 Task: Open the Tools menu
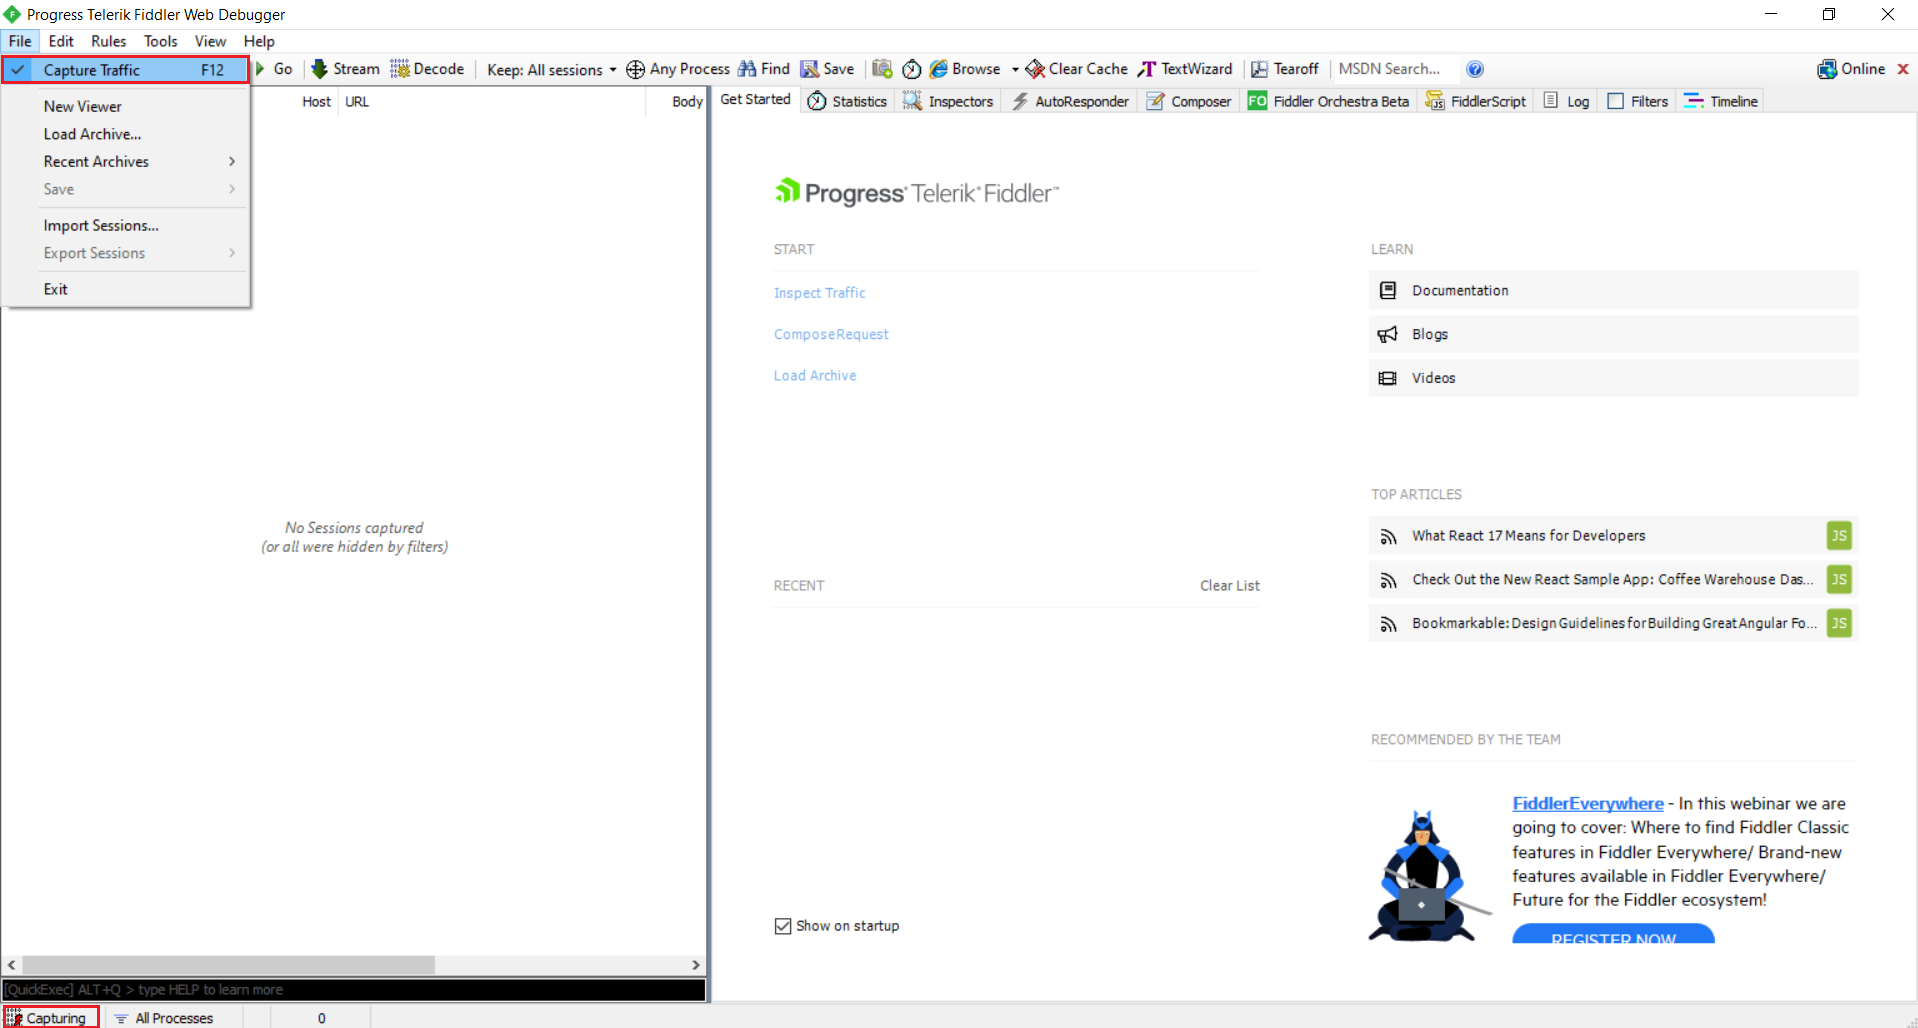click(161, 41)
